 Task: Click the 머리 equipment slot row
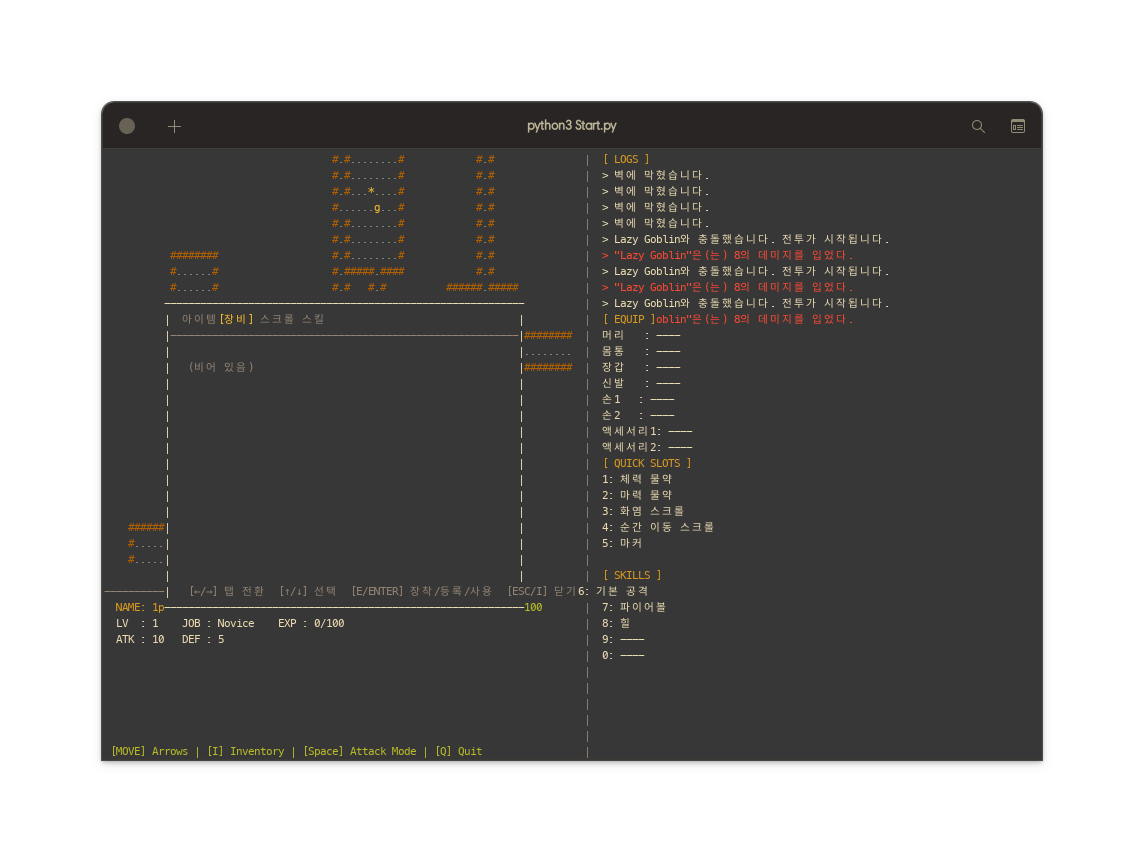point(640,335)
